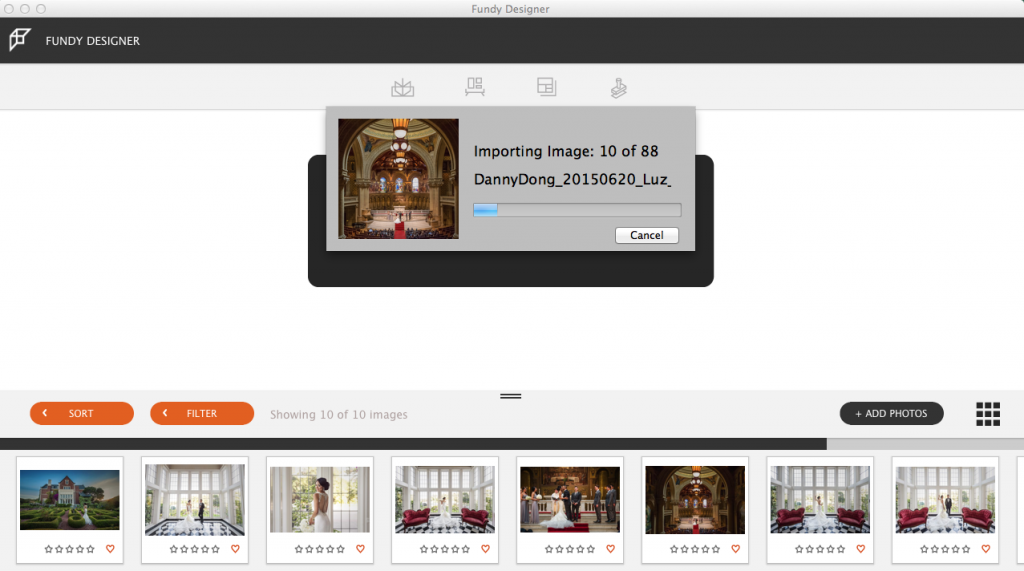1024x571 pixels.
Task: Click the DannyDong_20150620_Luz_ filename text
Action: 572,179
